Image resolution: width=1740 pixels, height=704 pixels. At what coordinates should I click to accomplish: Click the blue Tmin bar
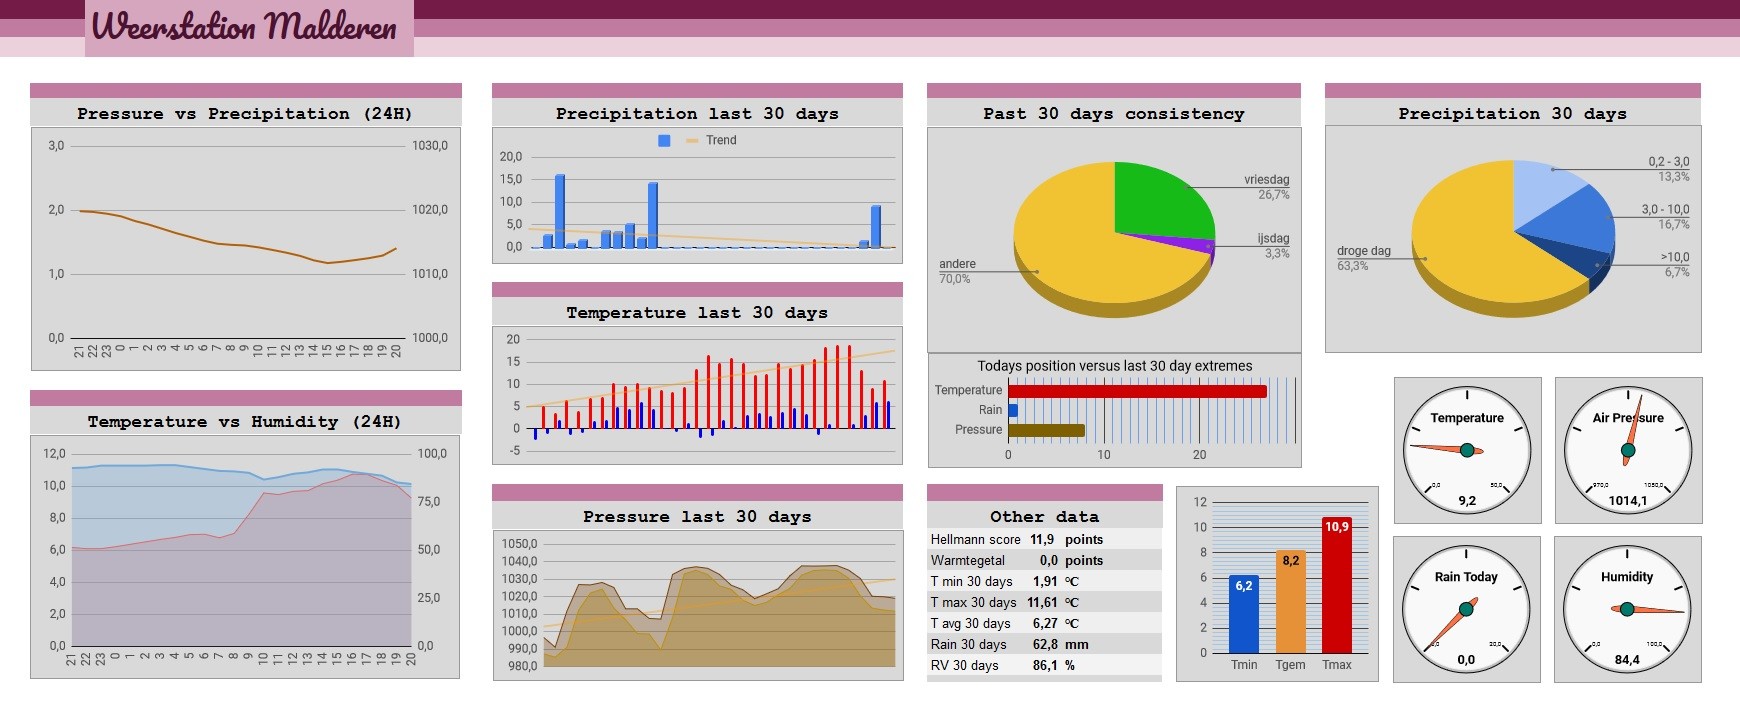pos(1244,614)
